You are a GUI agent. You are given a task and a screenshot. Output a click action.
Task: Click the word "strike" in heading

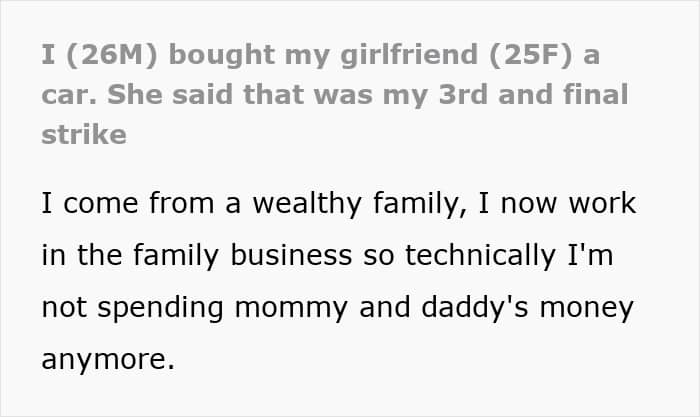pos(83,134)
